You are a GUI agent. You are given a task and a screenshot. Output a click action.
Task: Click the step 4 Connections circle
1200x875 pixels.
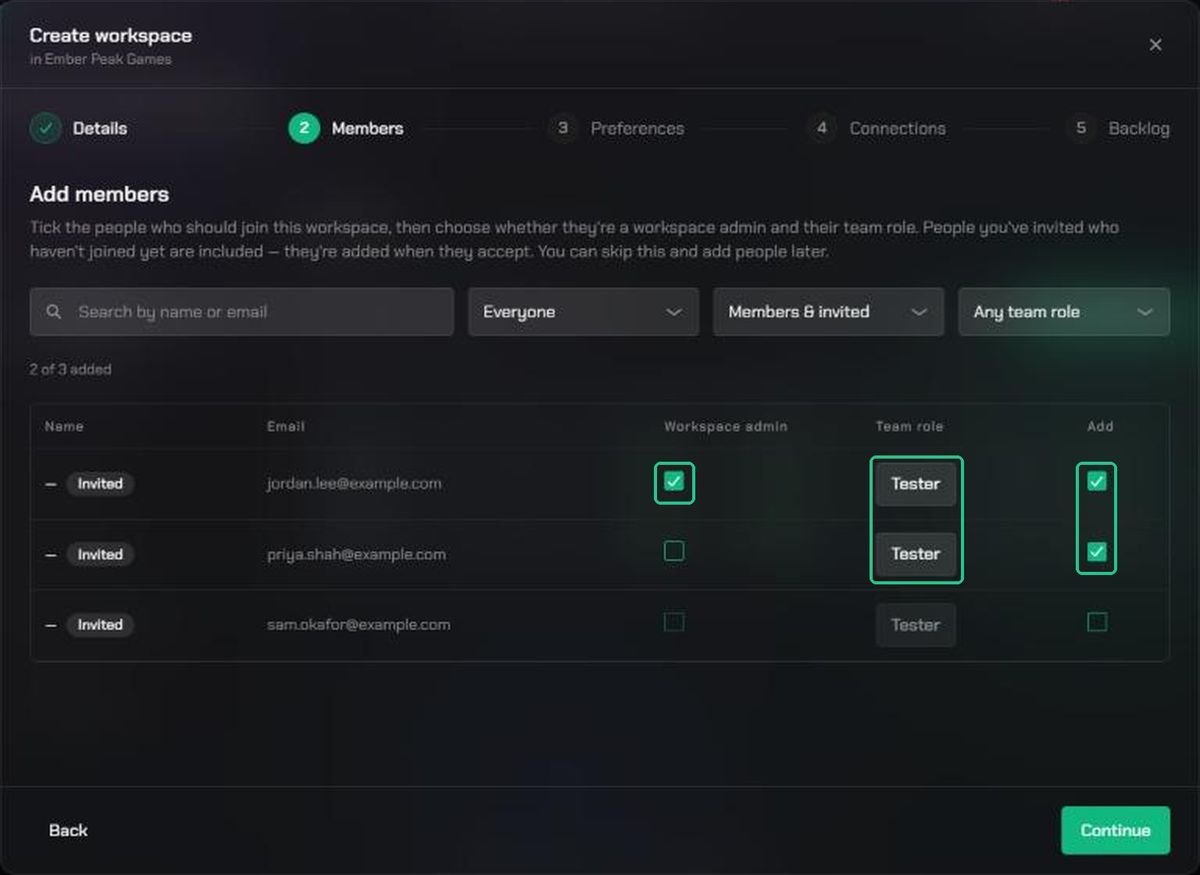pyautogui.click(x=822, y=128)
